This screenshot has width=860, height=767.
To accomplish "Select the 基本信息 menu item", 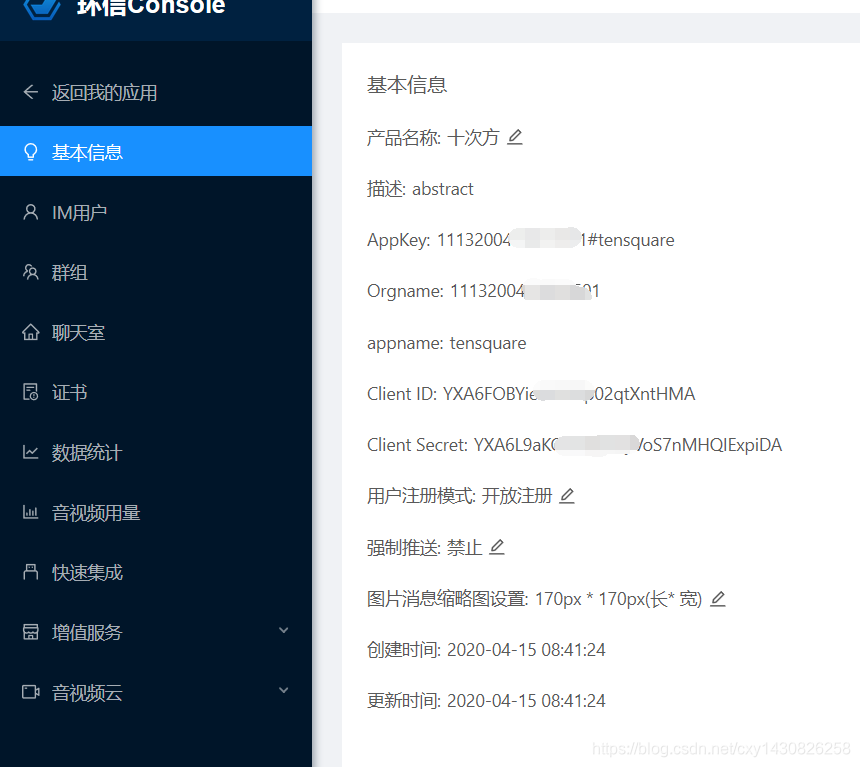I will point(156,151).
